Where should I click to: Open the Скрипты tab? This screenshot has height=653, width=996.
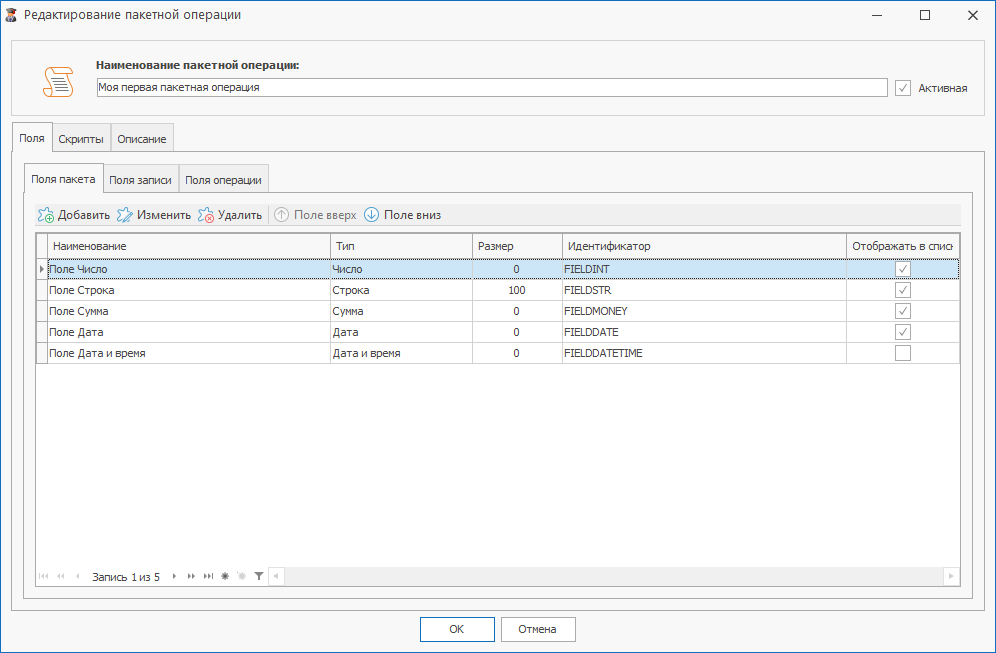pos(81,139)
